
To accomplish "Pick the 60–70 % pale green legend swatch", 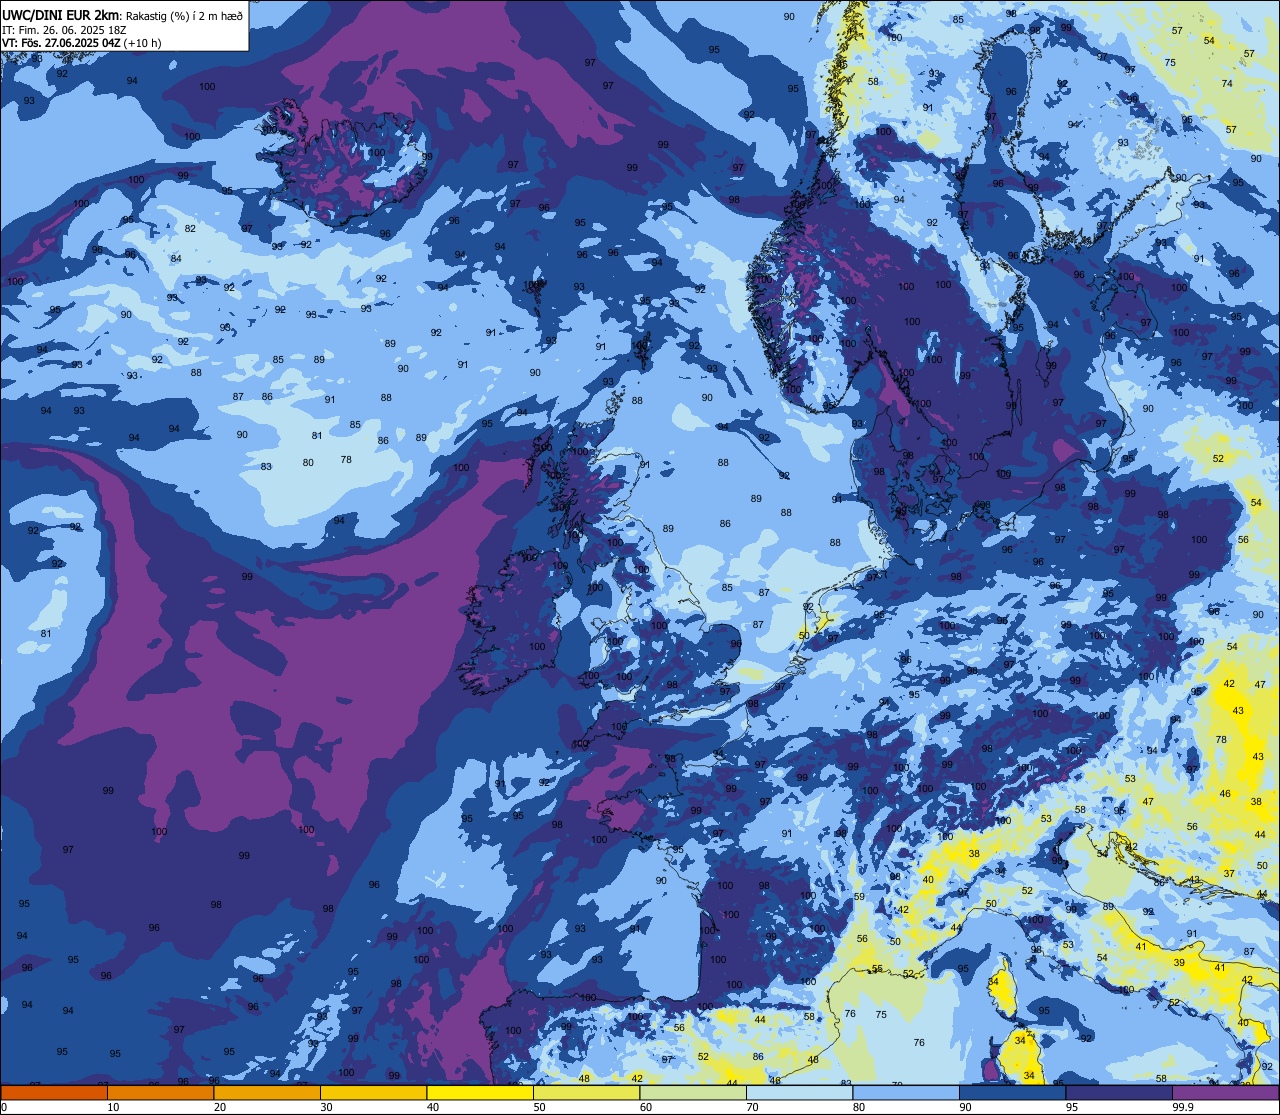I will tap(692, 1093).
